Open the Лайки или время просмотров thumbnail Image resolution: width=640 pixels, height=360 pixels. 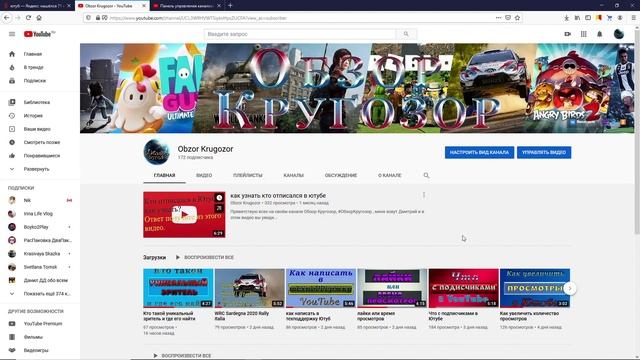pos(392,288)
